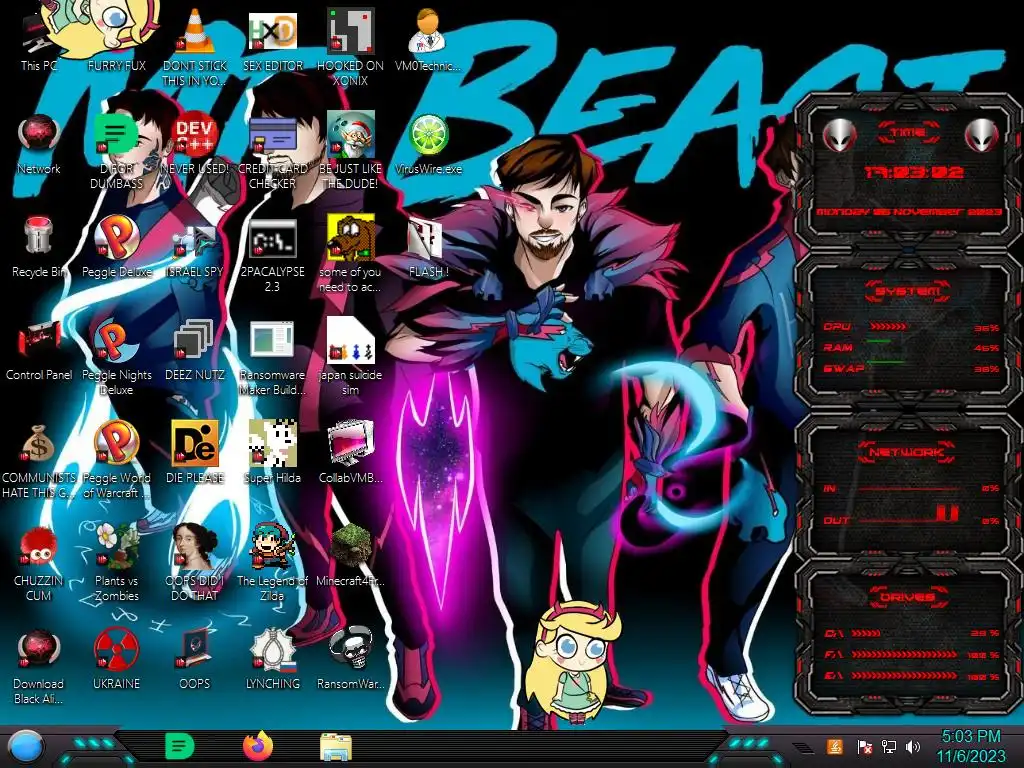Click the volume speaker tray icon
Viewport: 1024px width, 768px height.
coord(913,746)
